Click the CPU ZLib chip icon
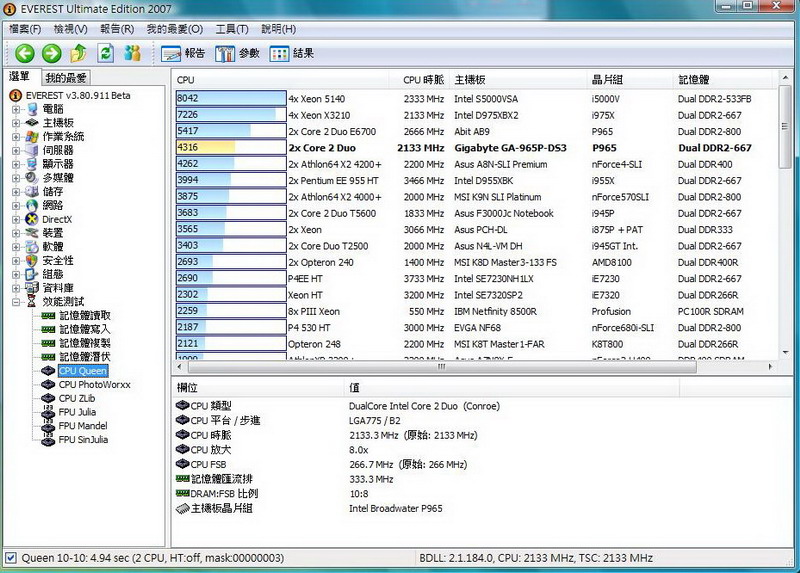The height and width of the screenshot is (573, 800). (x=48, y=398)
